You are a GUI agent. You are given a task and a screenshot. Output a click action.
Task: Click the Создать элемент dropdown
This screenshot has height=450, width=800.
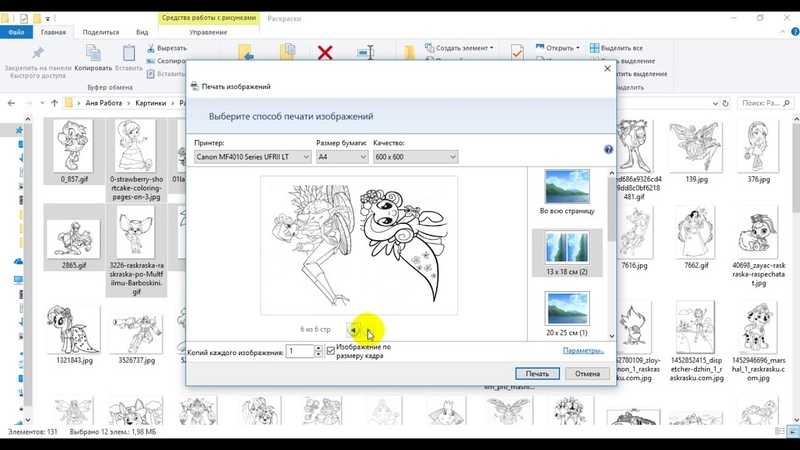click(460, 48)
